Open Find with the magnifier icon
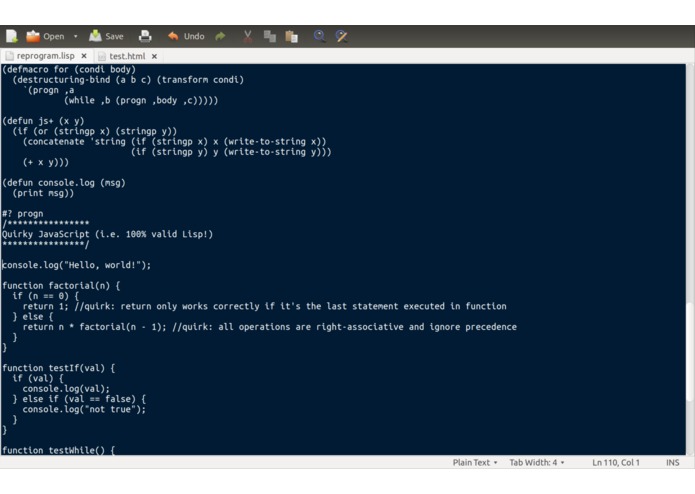The width and height of the screenshot is (695, 494). pyautogui.click(x=319, y=36)
